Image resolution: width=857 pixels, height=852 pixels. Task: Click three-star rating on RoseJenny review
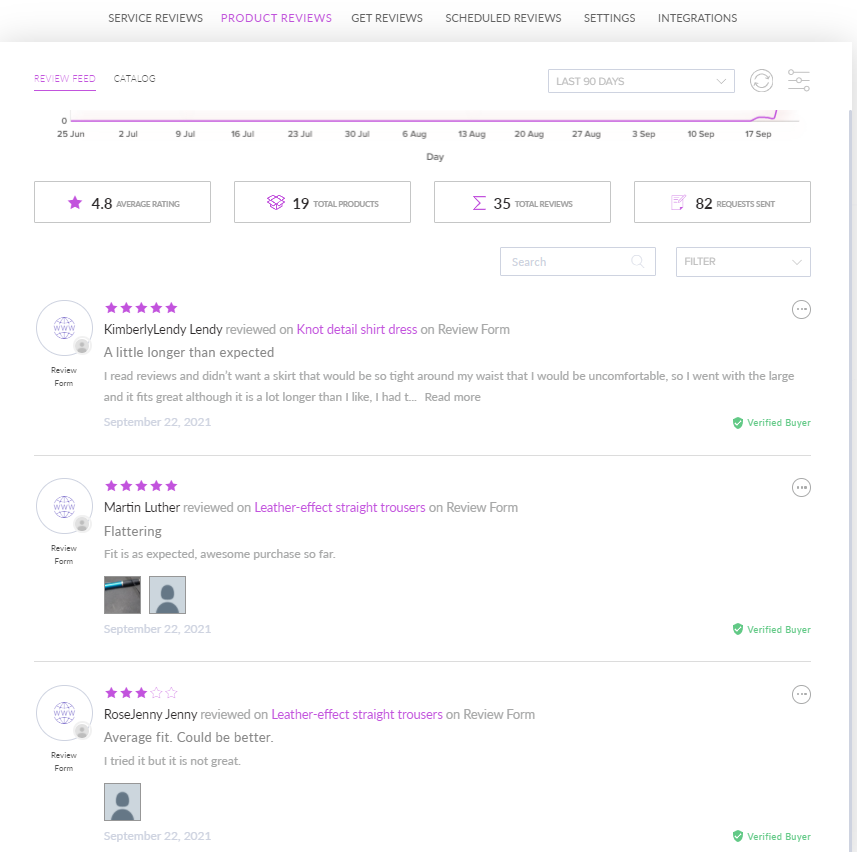click(x=141, y=693)
